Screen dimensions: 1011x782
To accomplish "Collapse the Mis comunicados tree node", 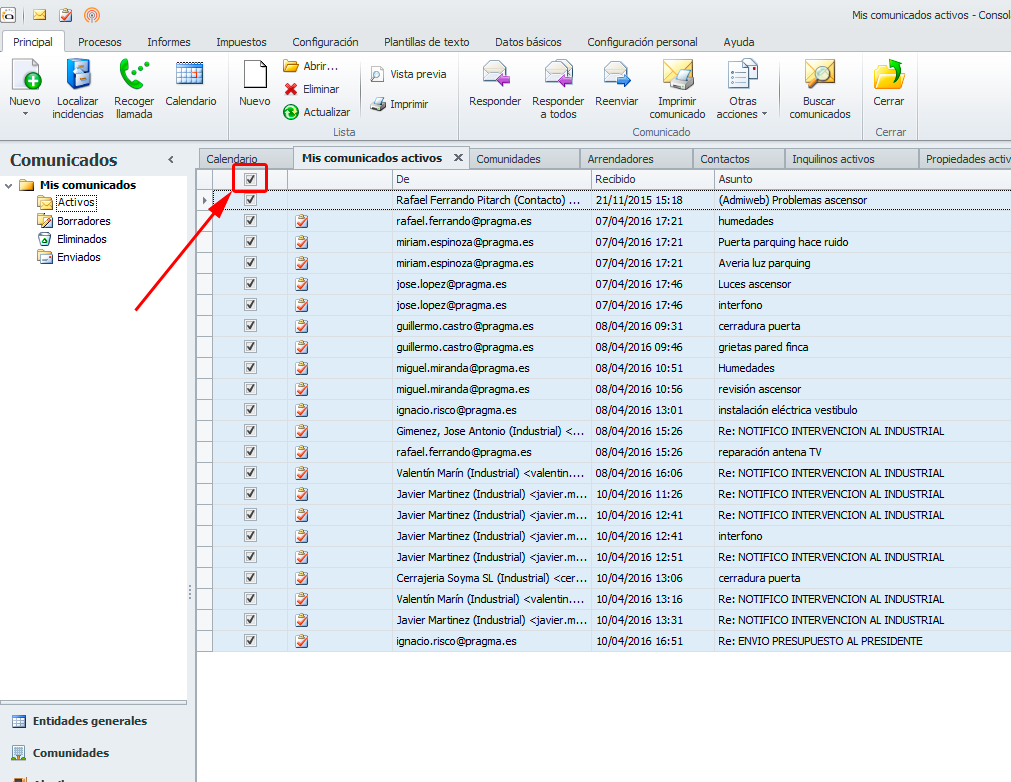I will (x=9, y=185).
